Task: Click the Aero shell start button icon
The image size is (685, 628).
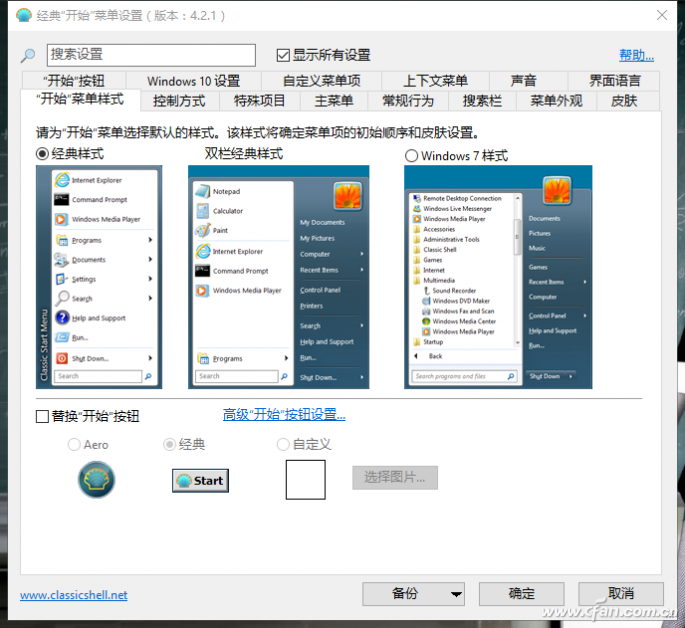Action: [x=97, y=480]
